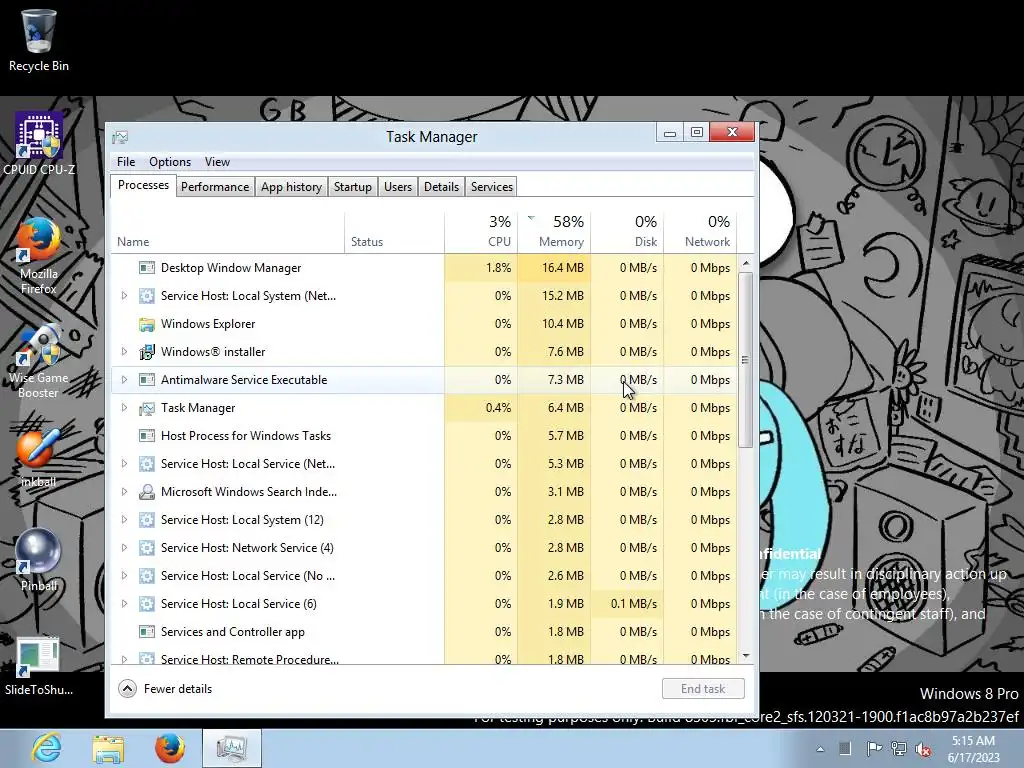Show hidden tray icons arrow
The image size is (1024, 768).
point(820,749)
